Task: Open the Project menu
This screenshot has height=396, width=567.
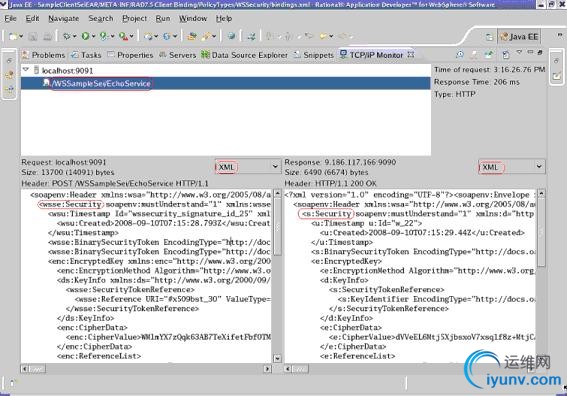Action: point(135,18)
